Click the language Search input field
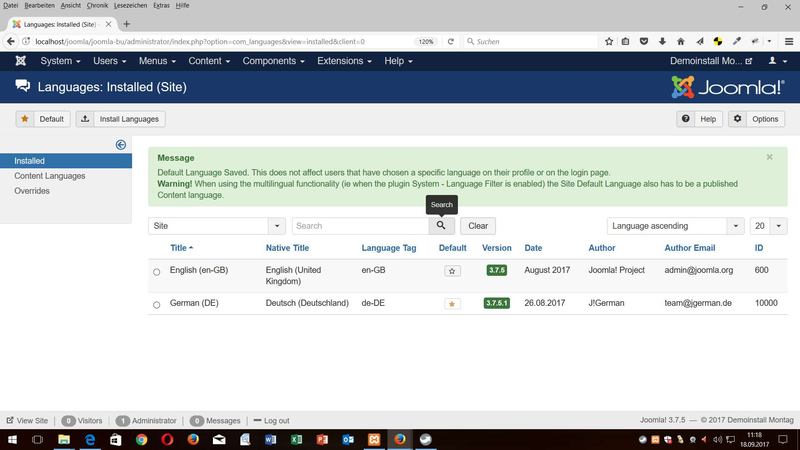Viewport: 800px width, 450px height. click(360, 226)
